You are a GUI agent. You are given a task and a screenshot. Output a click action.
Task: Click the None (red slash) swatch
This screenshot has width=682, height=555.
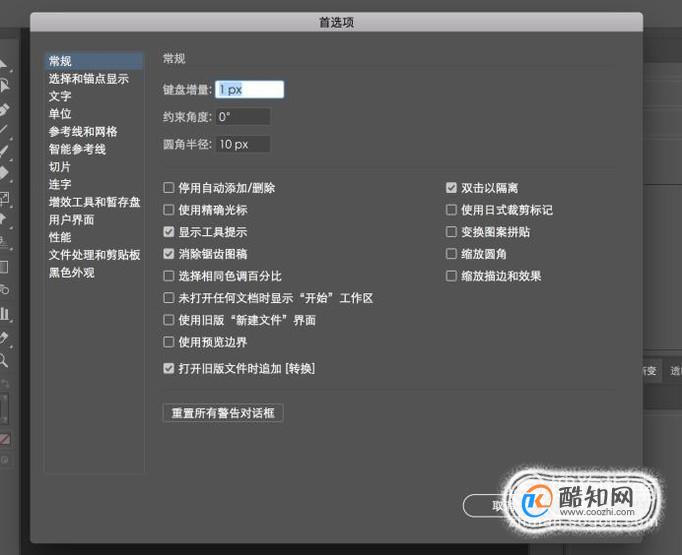coord(5,439)
